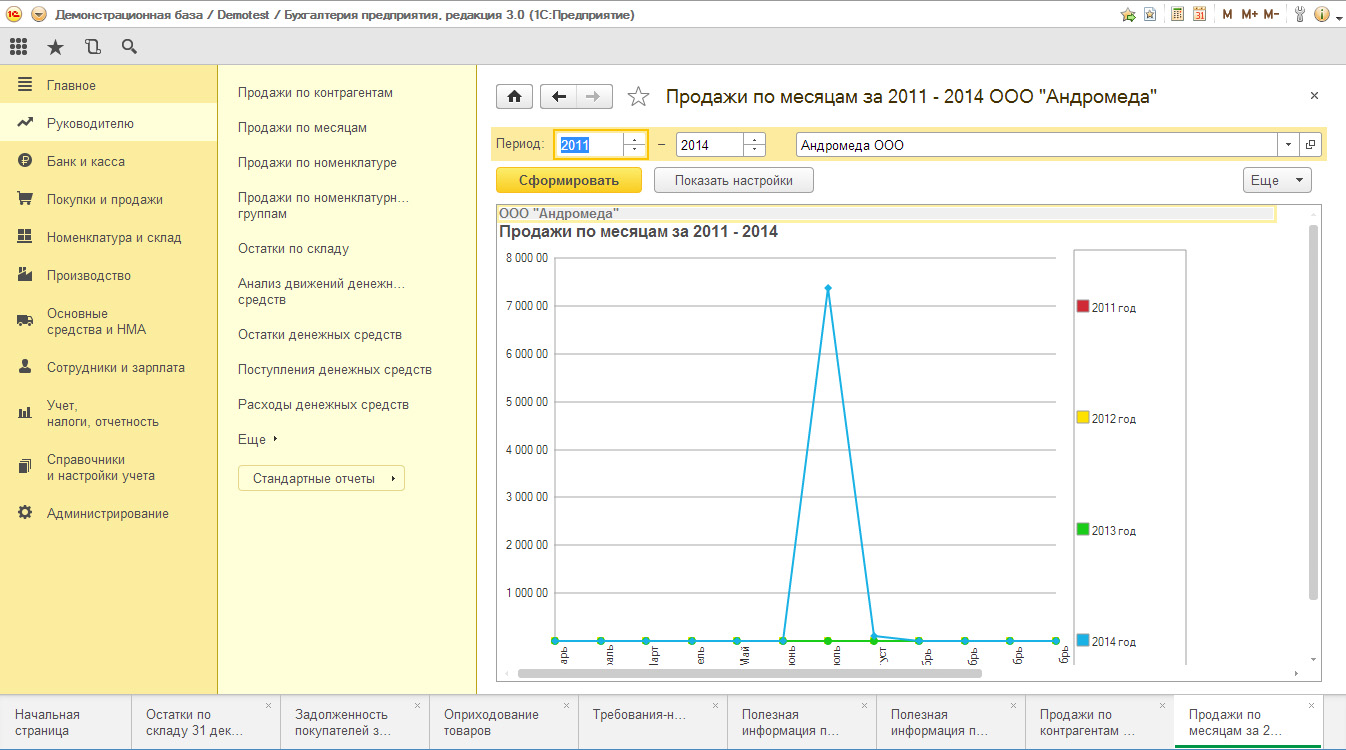Click the M- memory subtract button
This screenshot has width=1346, height=750.
tap(1271, 15)
